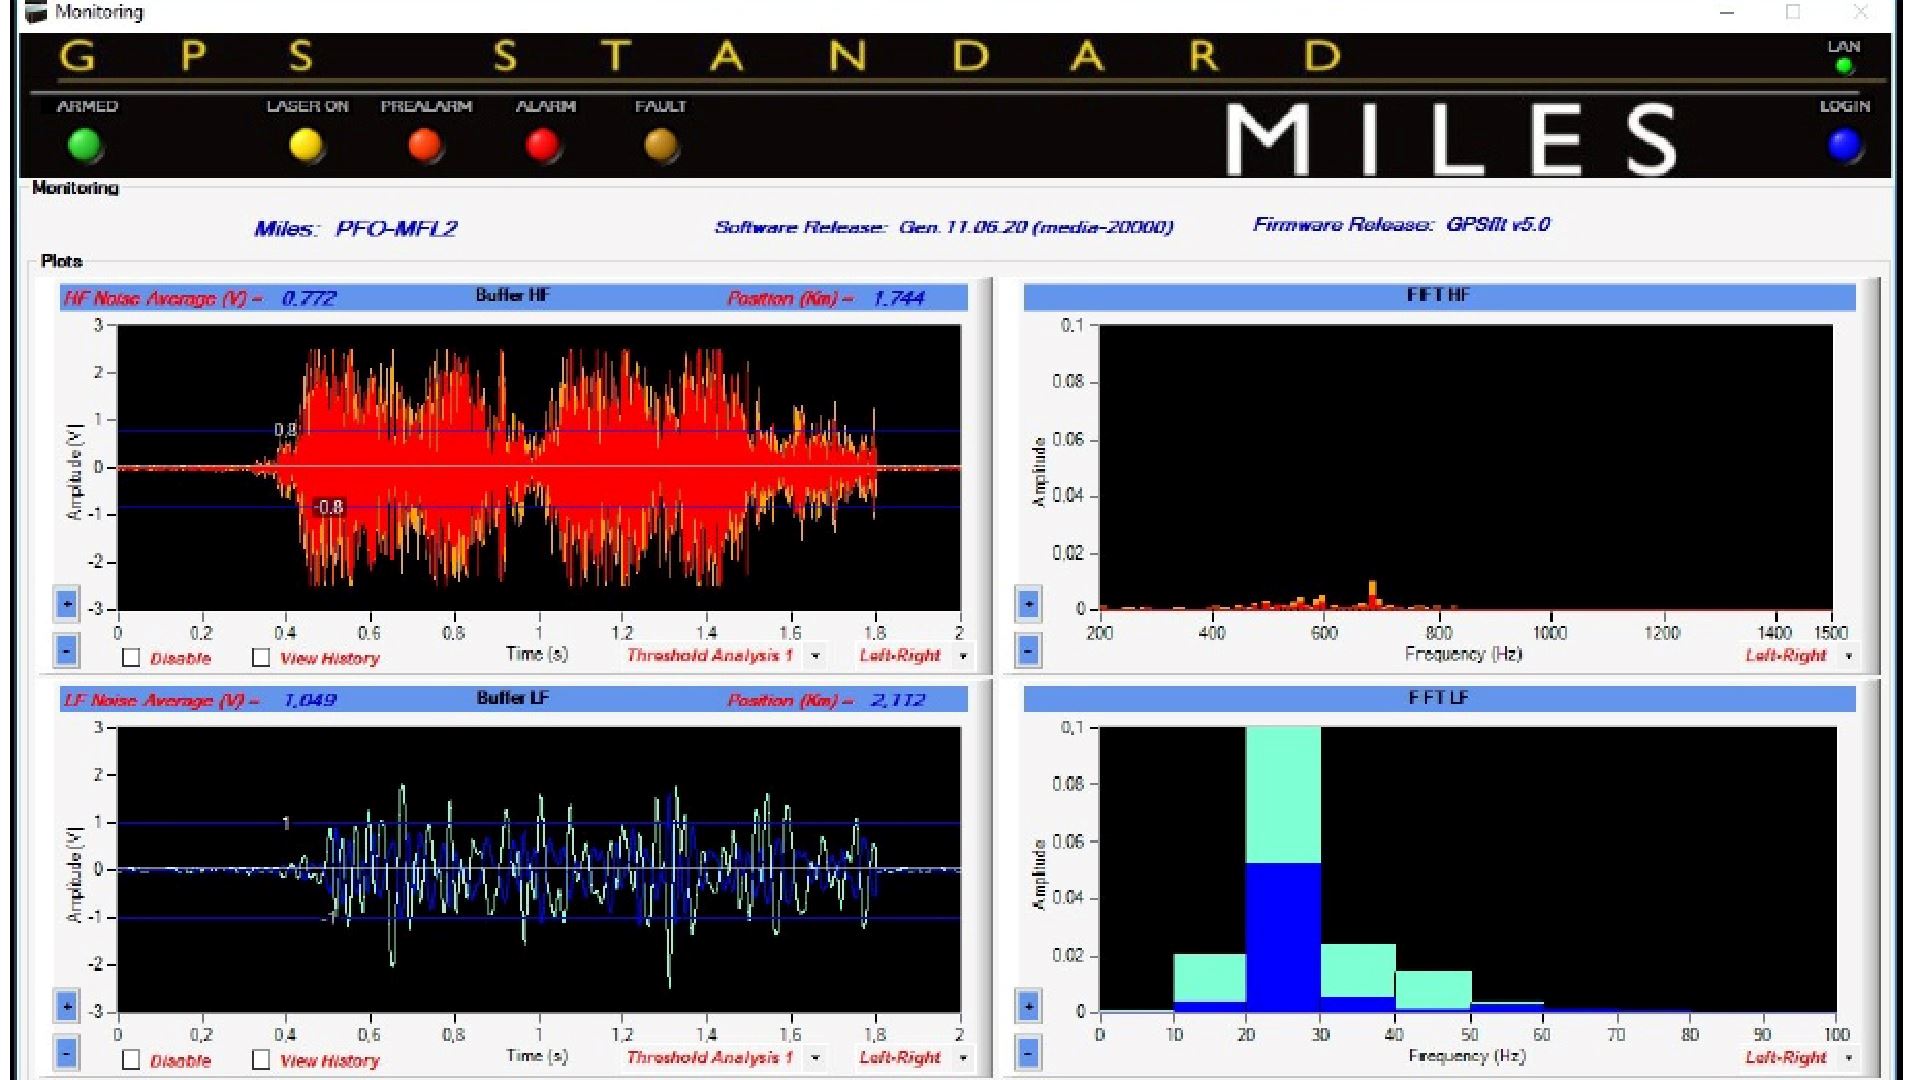Click the Monitoring window title icon
The width and height of the screenshot is (1920, 1080).
click(36, 12)
